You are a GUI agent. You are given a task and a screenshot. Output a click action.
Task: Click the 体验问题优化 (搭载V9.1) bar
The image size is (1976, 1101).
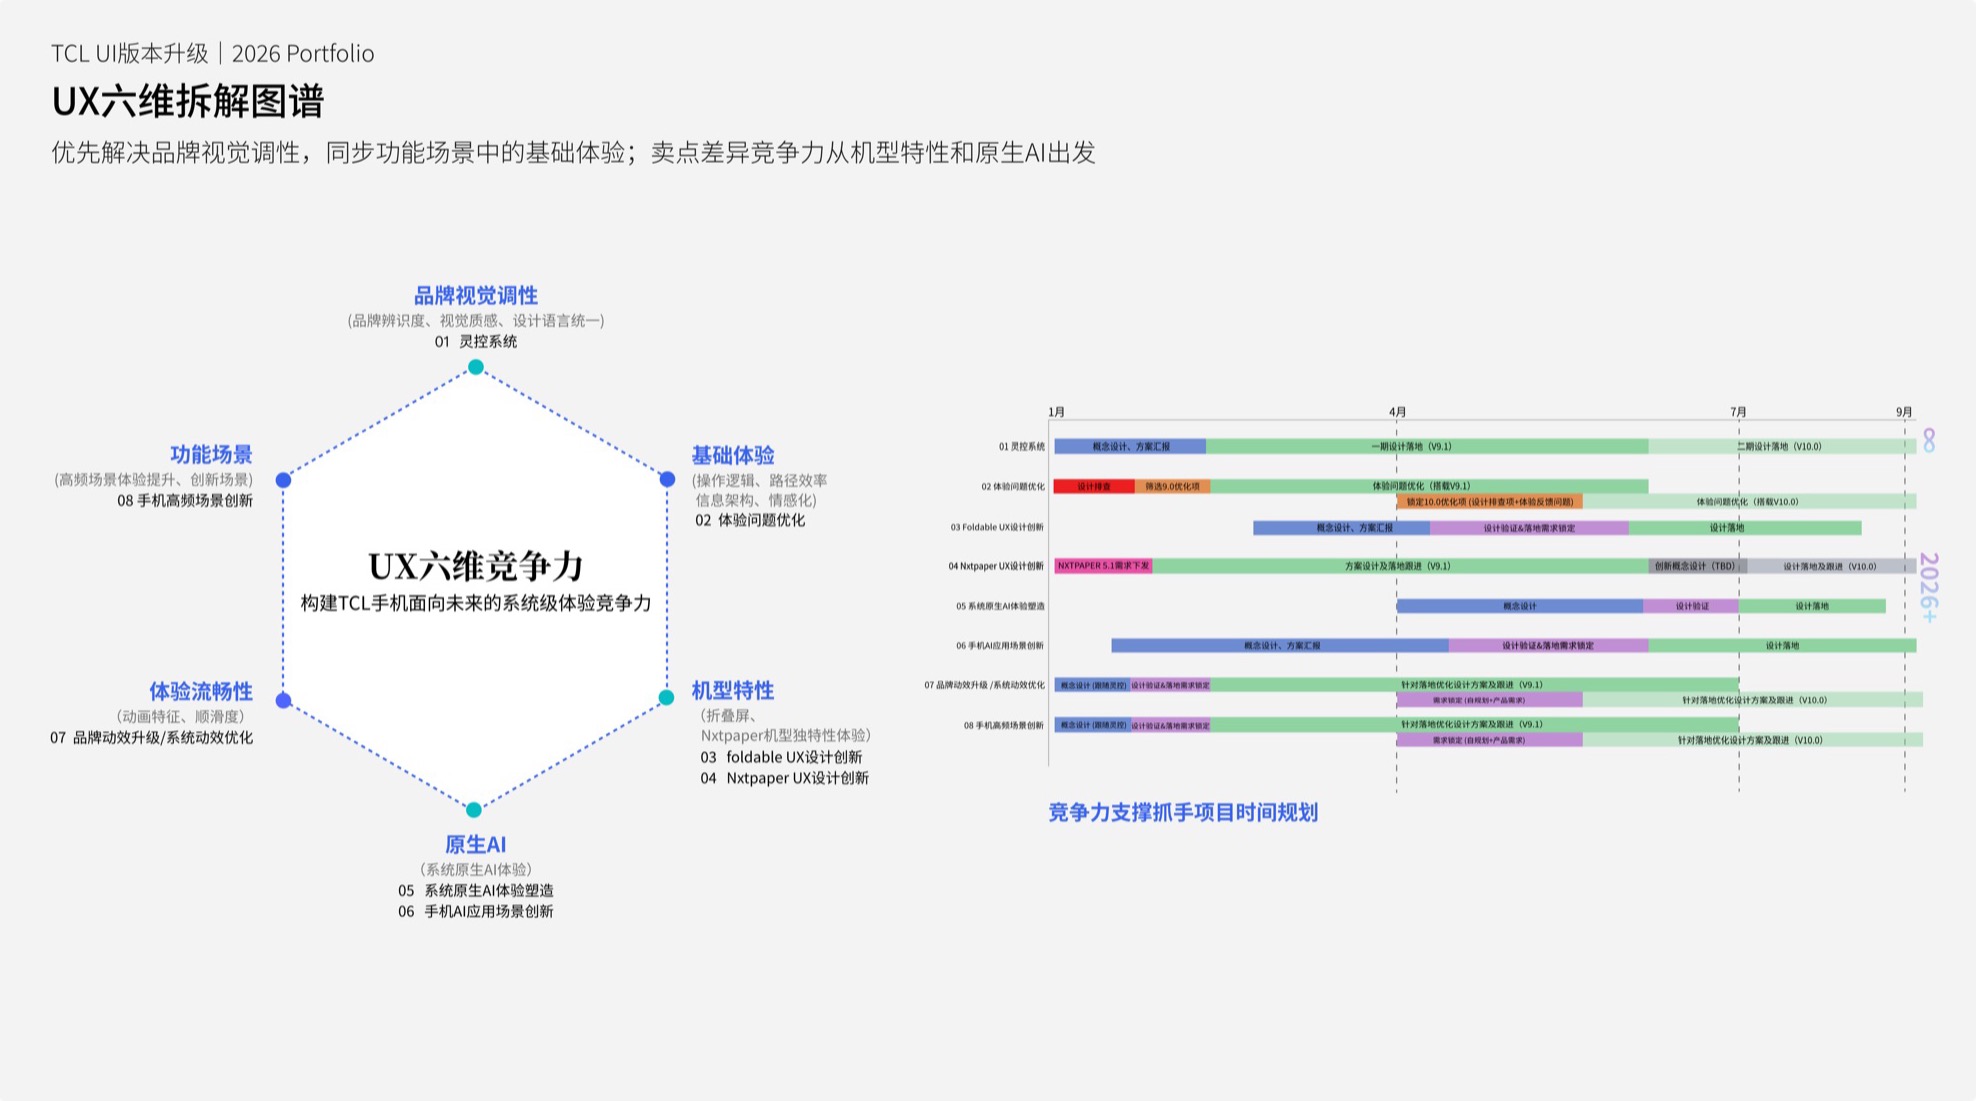click(x=1429, y=486)
